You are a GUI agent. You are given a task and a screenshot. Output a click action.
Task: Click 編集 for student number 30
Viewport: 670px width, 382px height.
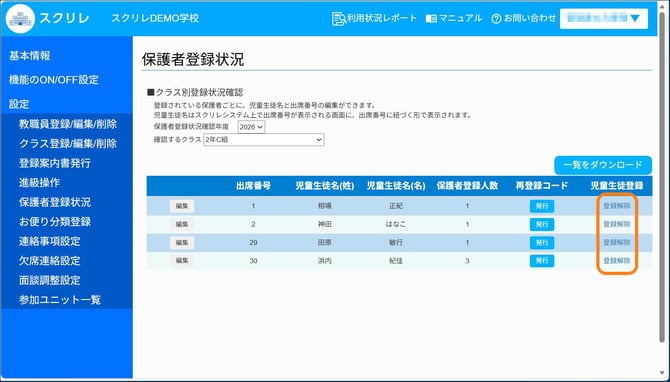182,261
